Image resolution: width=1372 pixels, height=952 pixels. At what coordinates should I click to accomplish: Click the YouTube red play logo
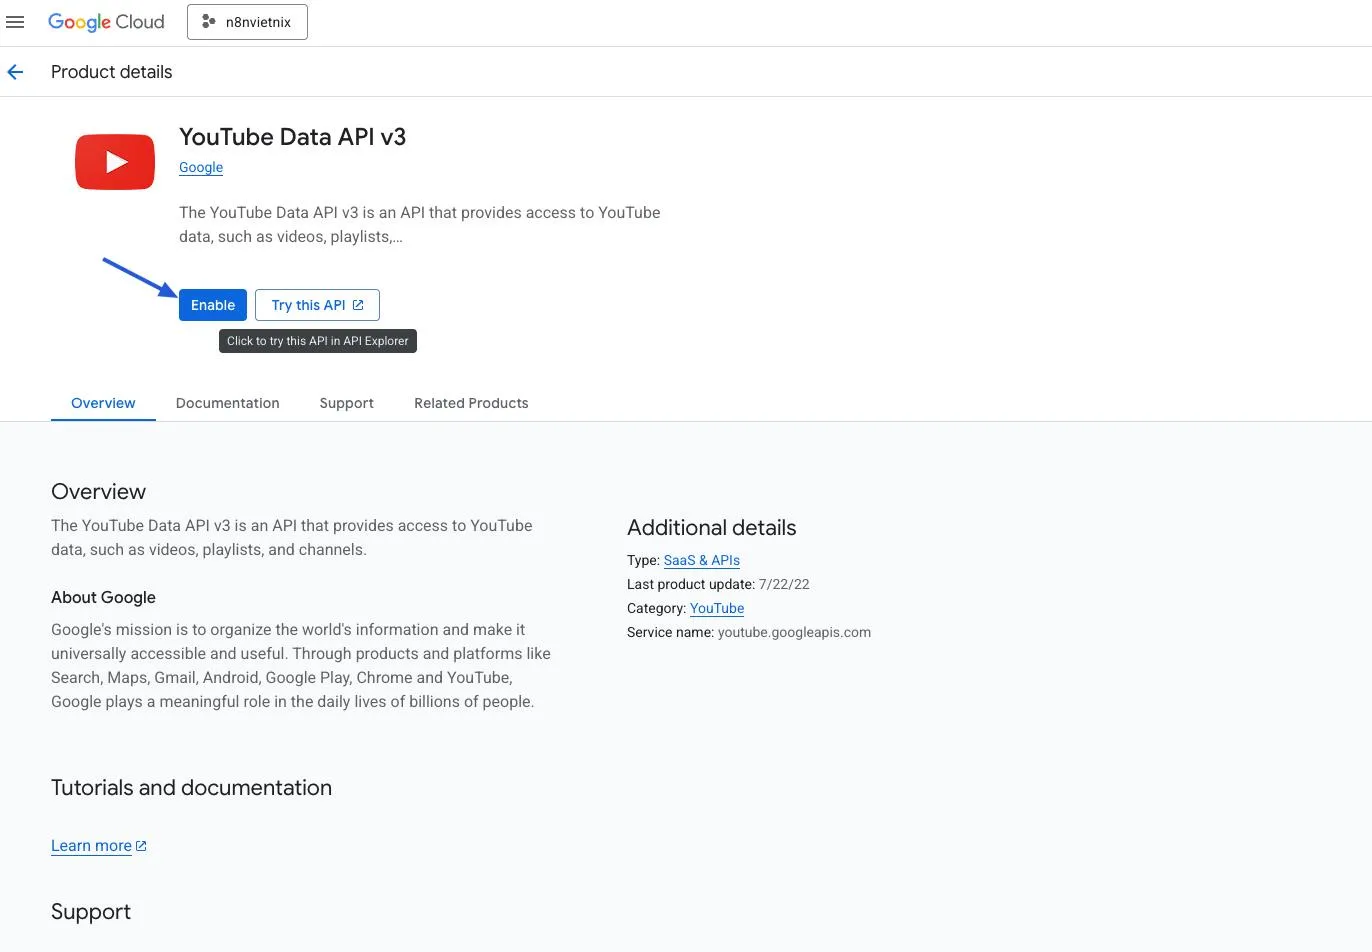coord(115,162)
